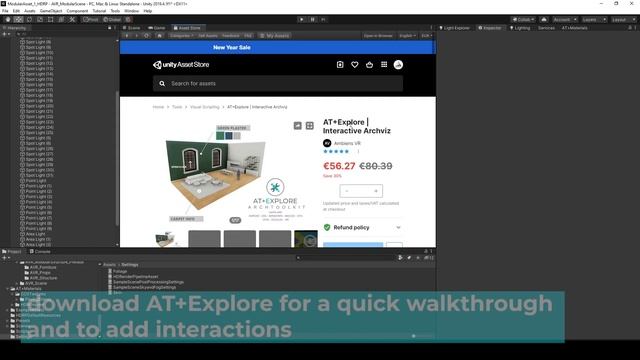Open the Collab dropdown

coord(523,20)
